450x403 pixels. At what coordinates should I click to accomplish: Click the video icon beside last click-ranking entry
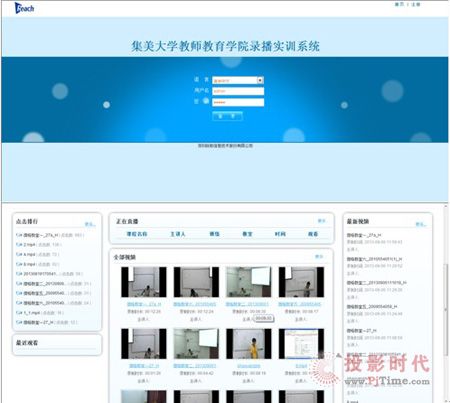point(19,322)
